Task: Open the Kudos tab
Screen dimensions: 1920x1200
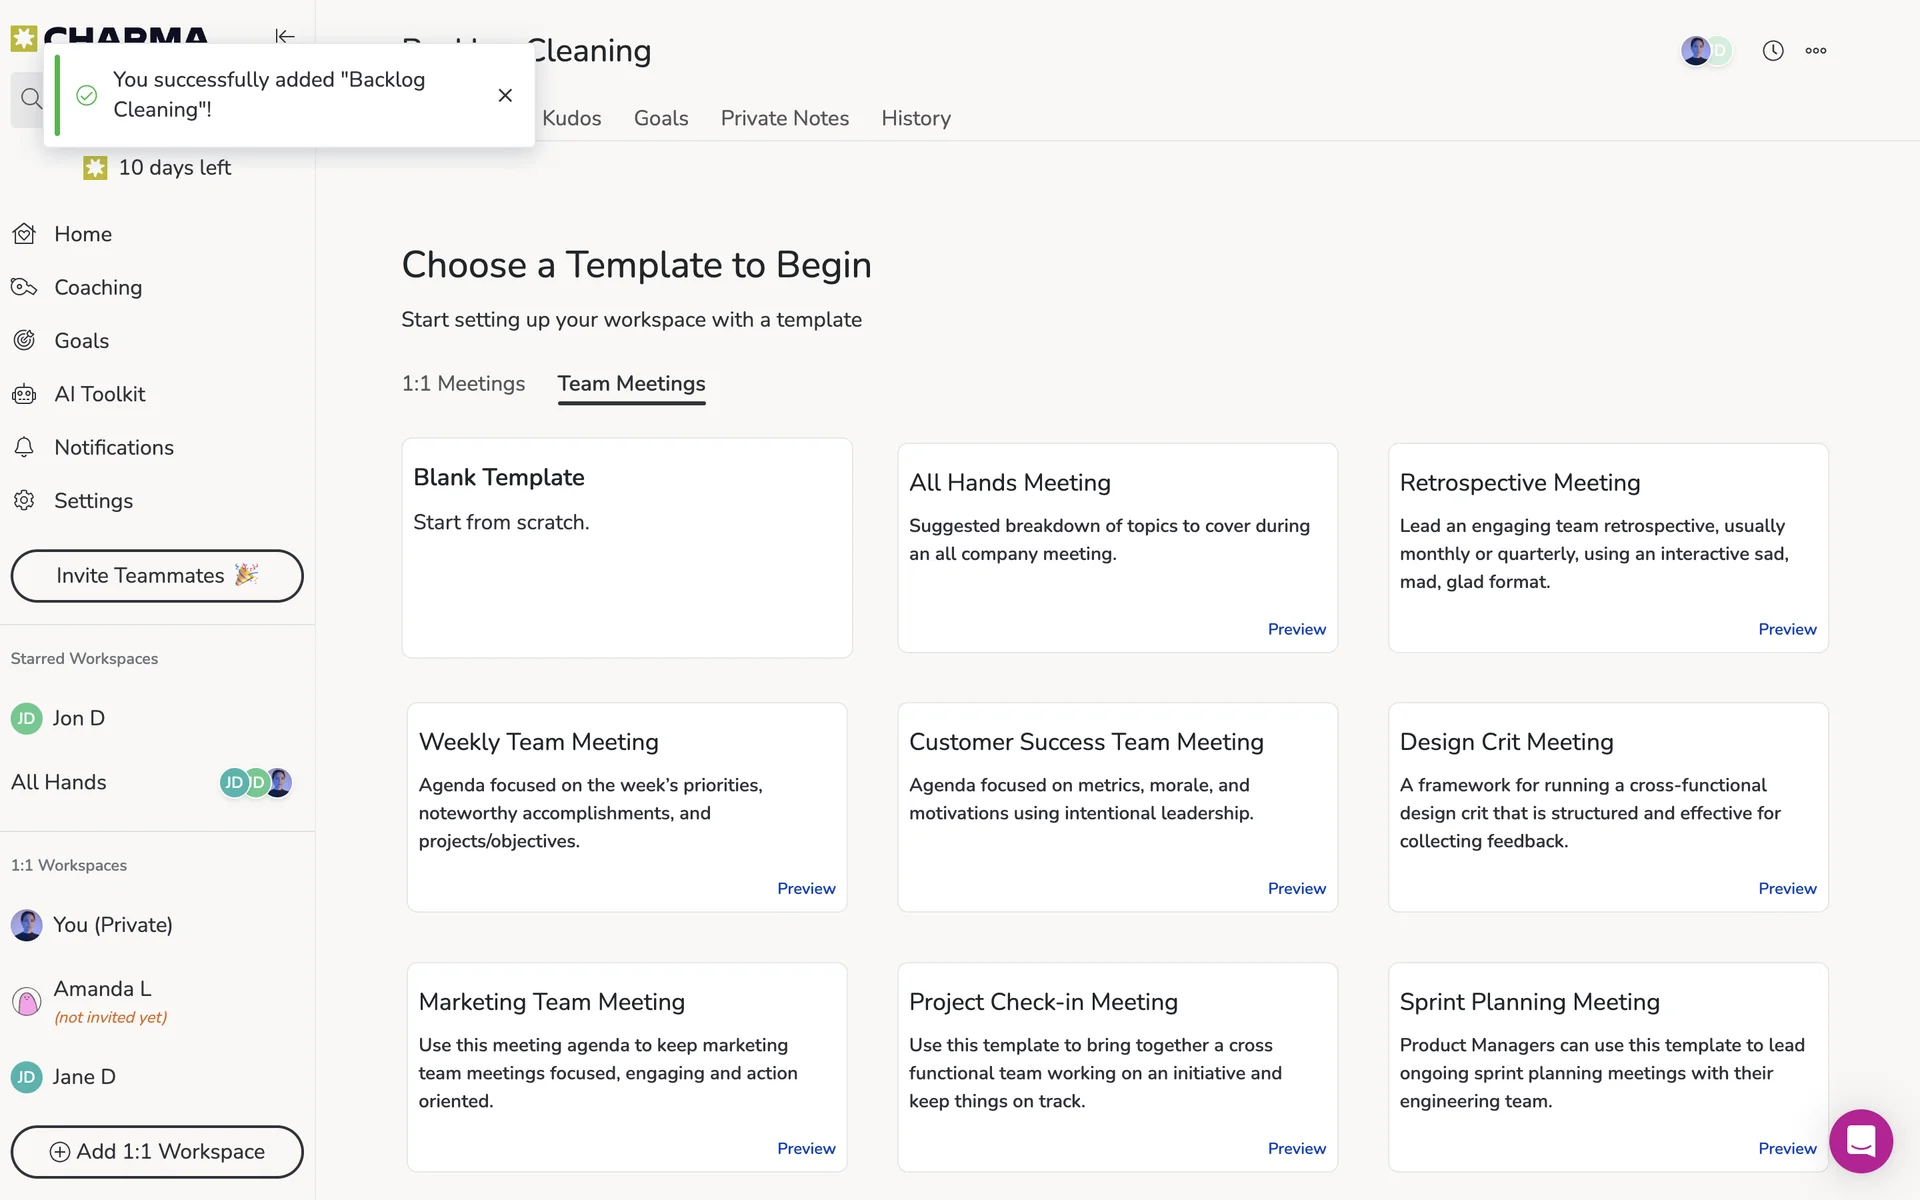Action: pyautogui.click(x=571, y=119)
